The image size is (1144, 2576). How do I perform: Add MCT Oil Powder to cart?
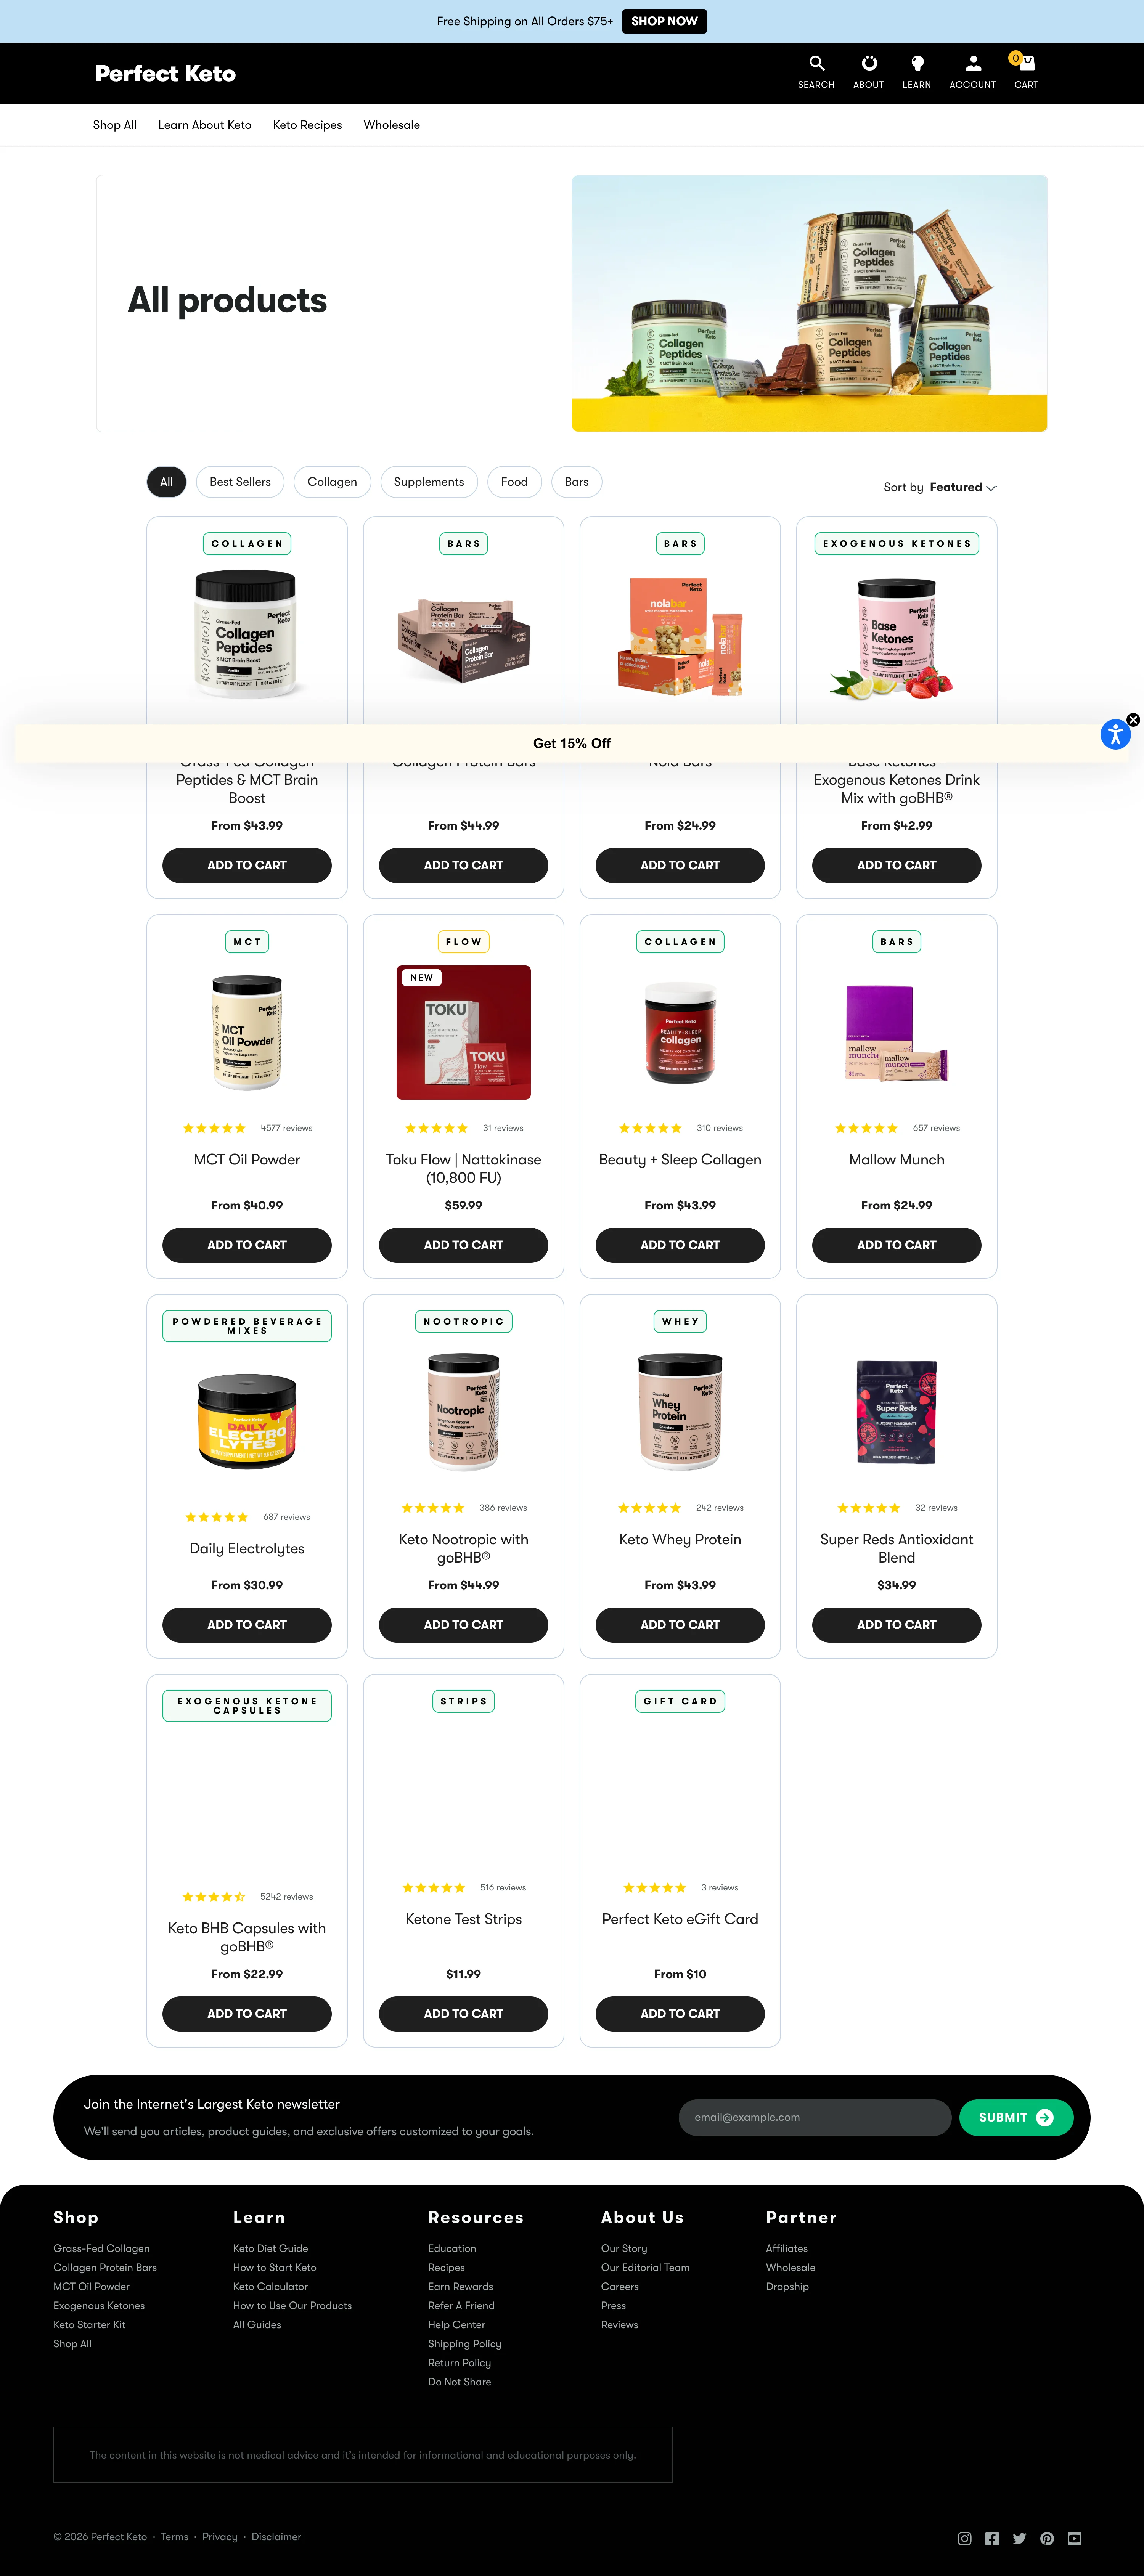[x=247, y=1245]
